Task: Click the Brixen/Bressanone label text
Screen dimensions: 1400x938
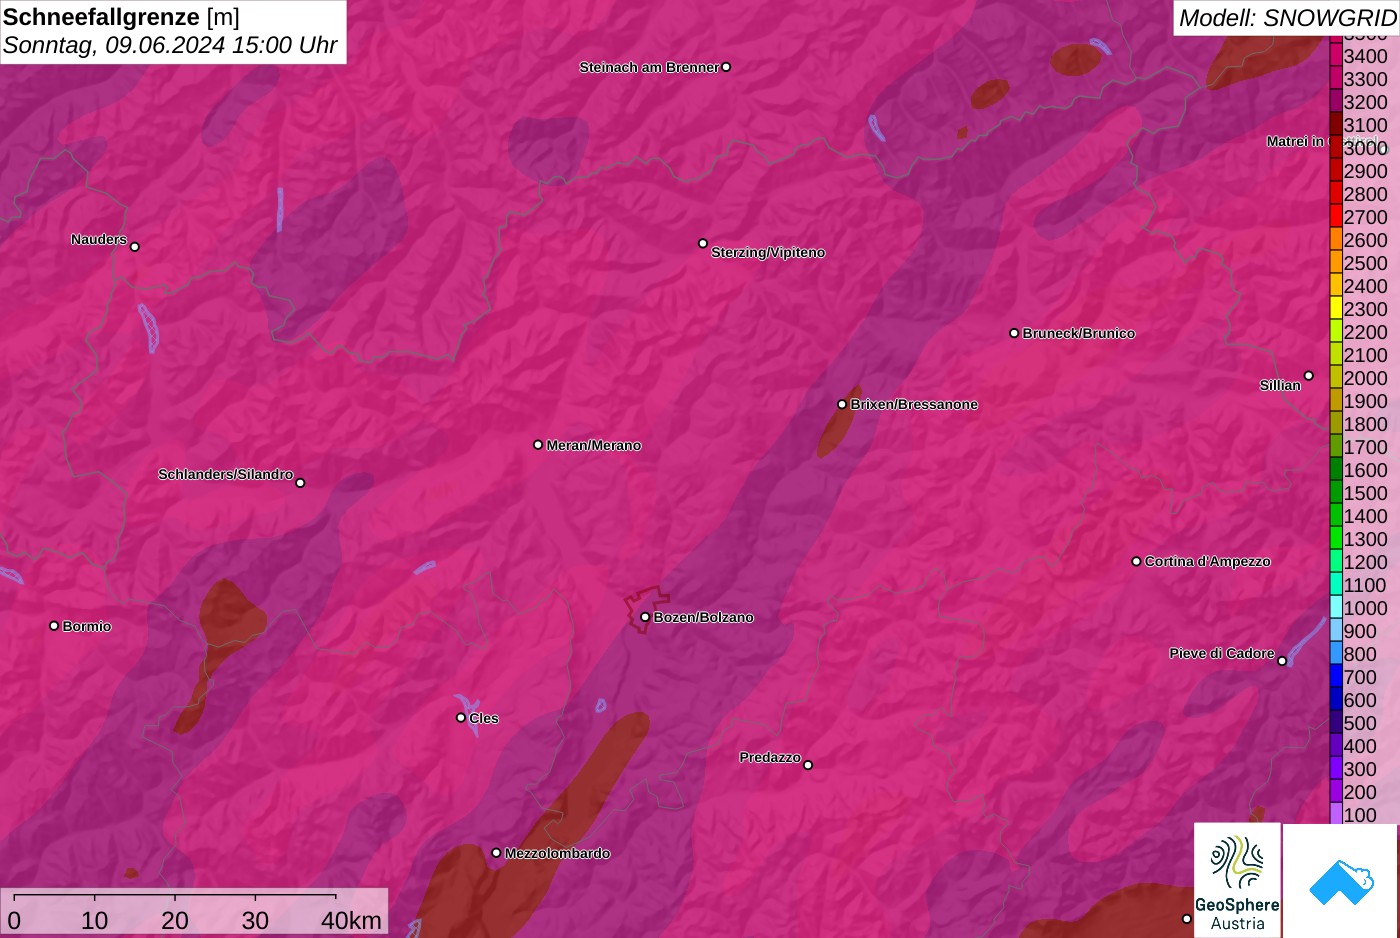Action: 914,404
